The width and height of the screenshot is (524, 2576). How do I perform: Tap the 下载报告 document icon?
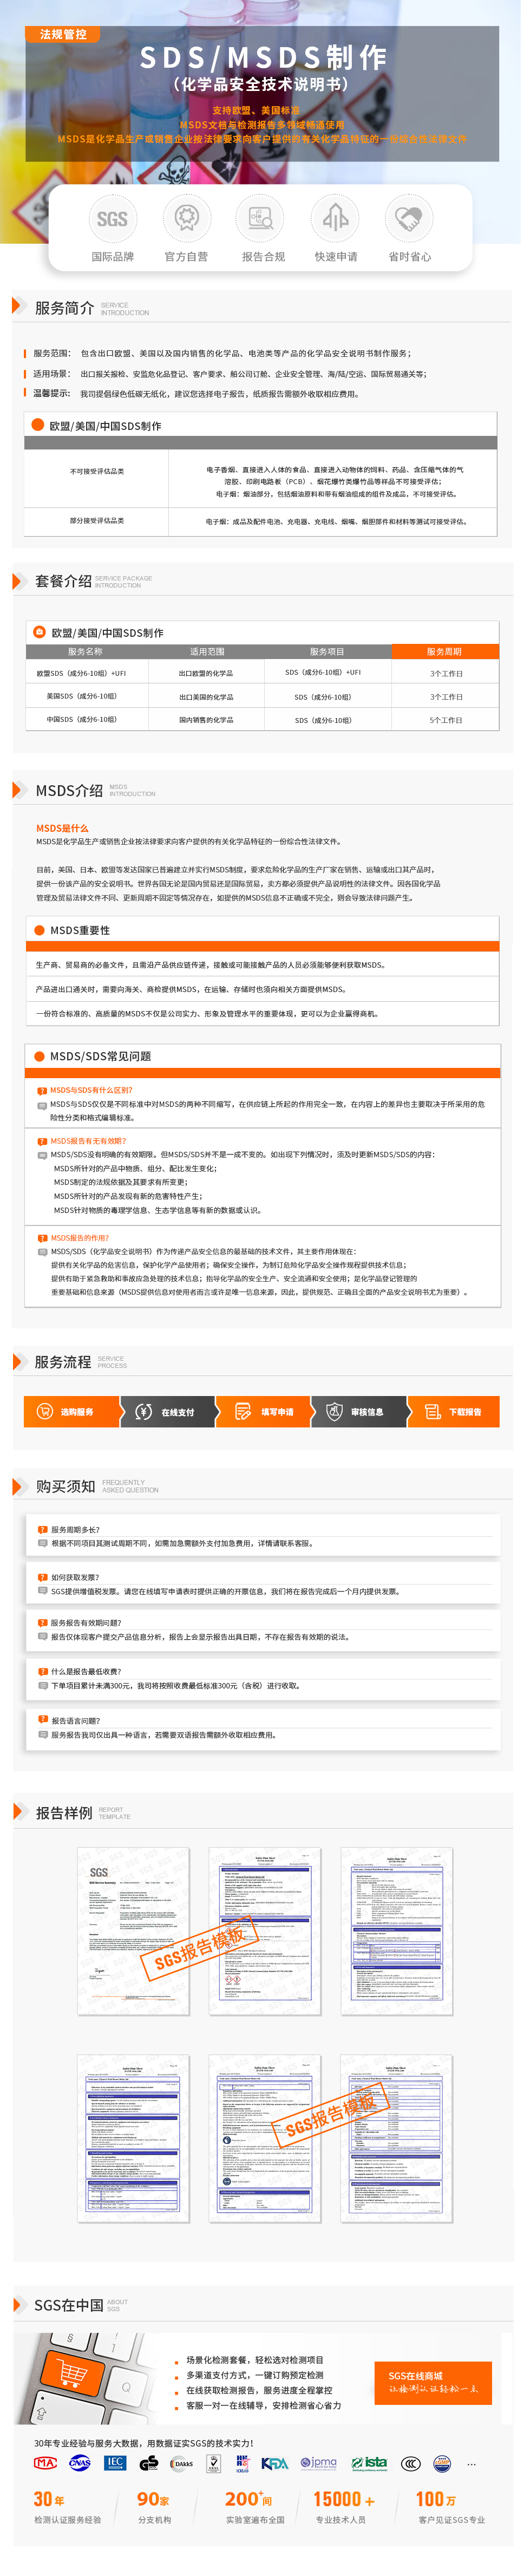433,1411
